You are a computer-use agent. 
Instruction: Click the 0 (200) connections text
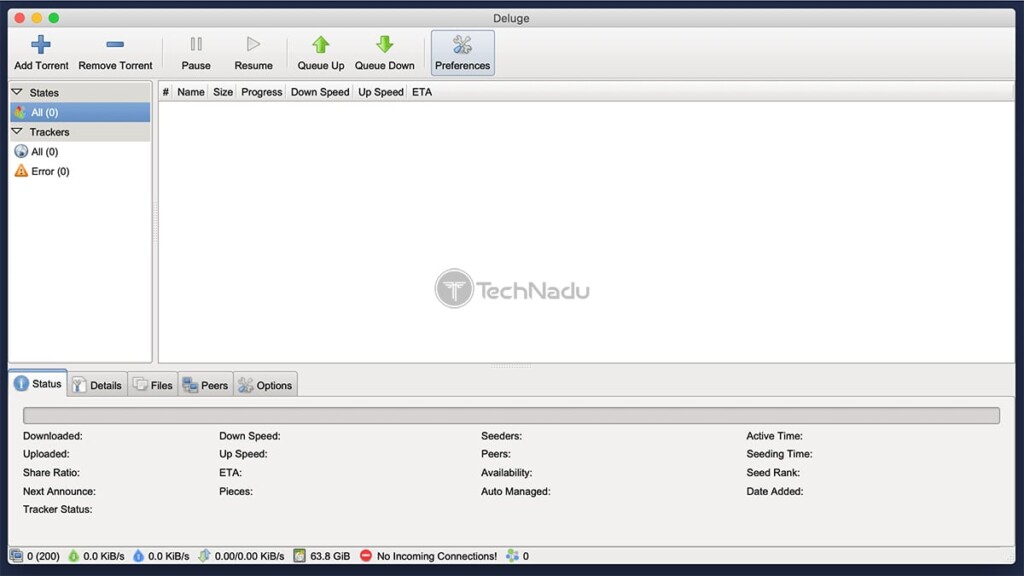click(x=43, y=556)
